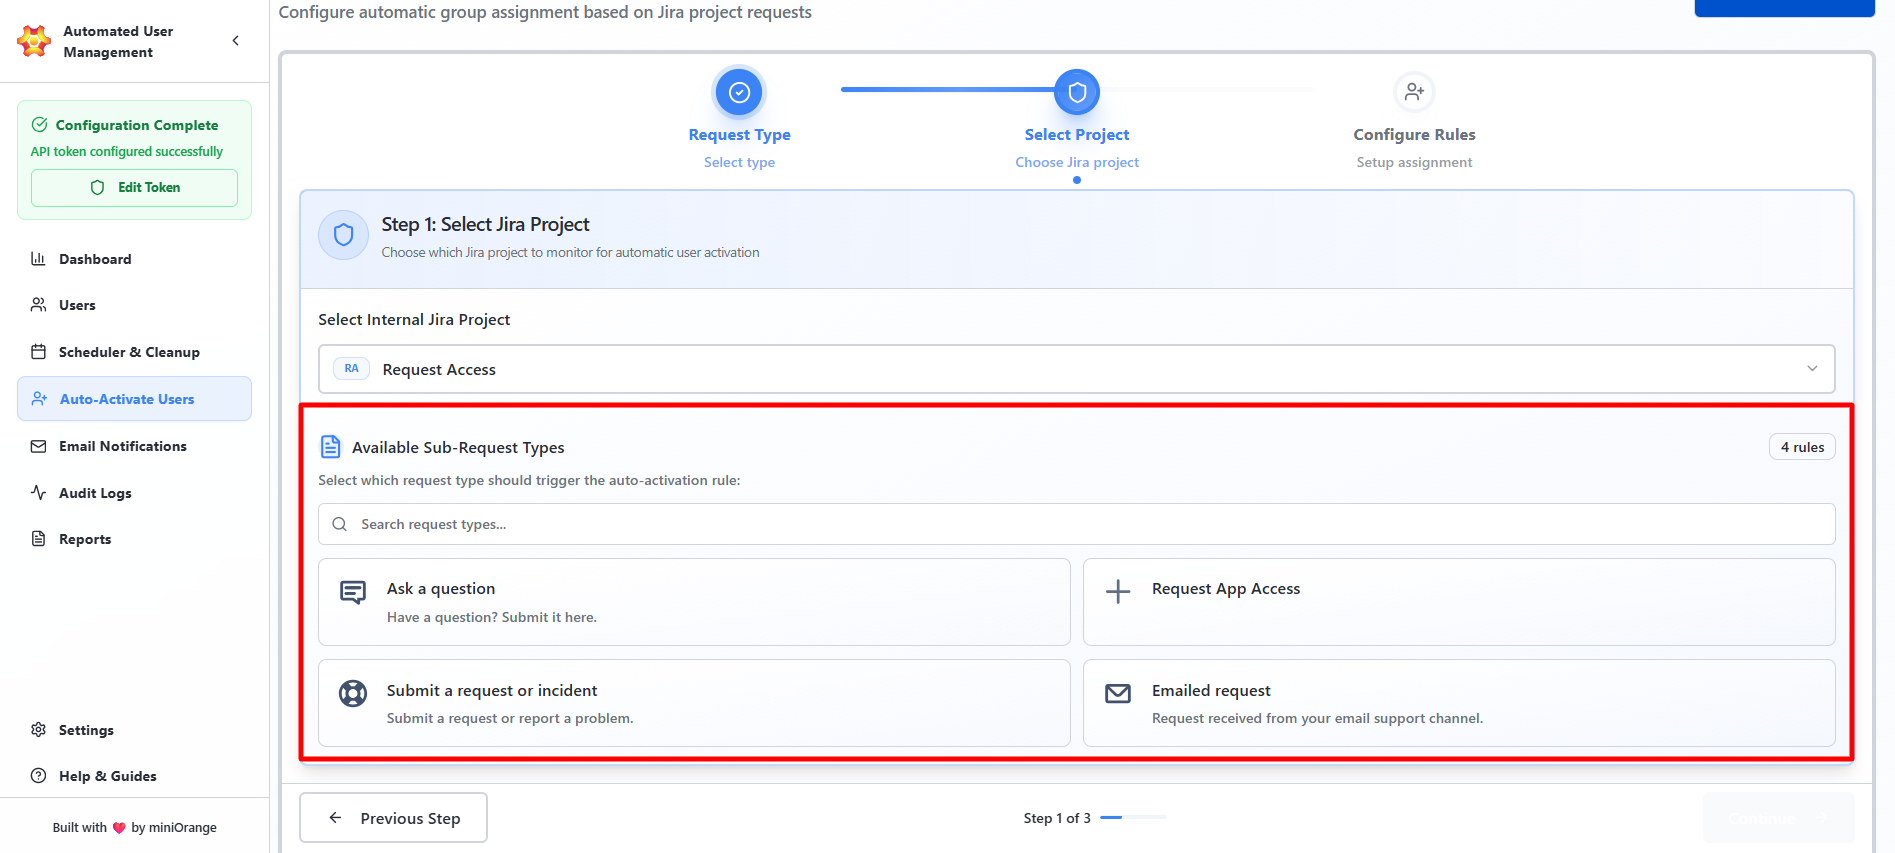Image resolution: width=1895 pixels, height=853 pixels.
Task: Click the search magnifier icon
Action: (x=340, y=524)
